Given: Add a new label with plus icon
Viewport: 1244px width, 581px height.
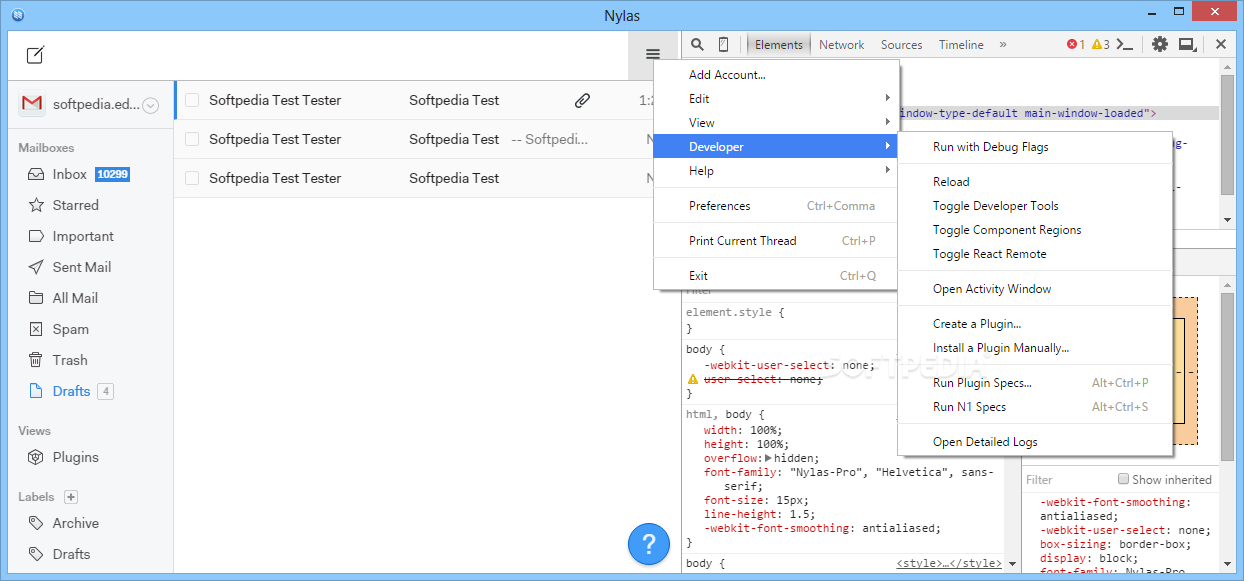Looking at the screenshot, I should [x=71, y=497].
